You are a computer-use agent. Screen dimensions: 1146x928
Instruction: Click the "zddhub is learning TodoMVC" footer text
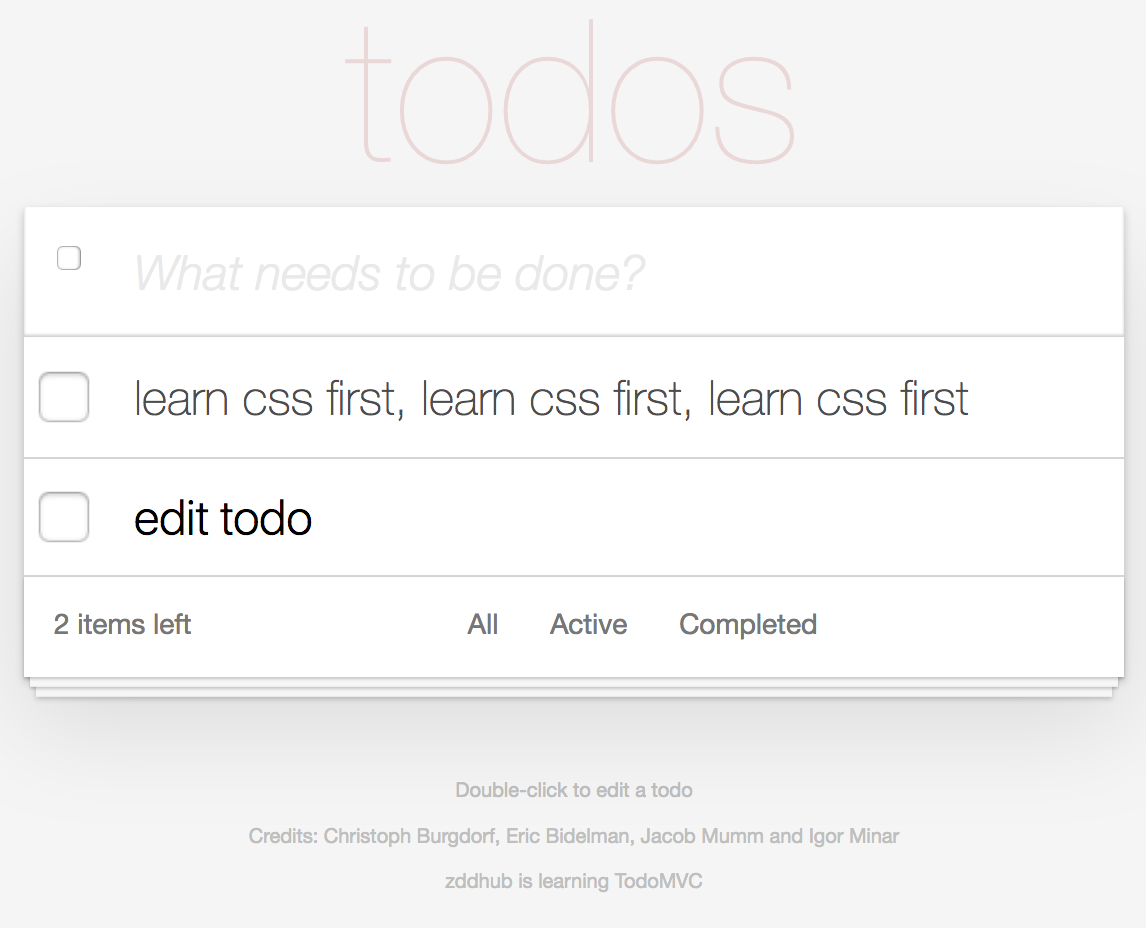pyautogui.click(x=573, y=881)
